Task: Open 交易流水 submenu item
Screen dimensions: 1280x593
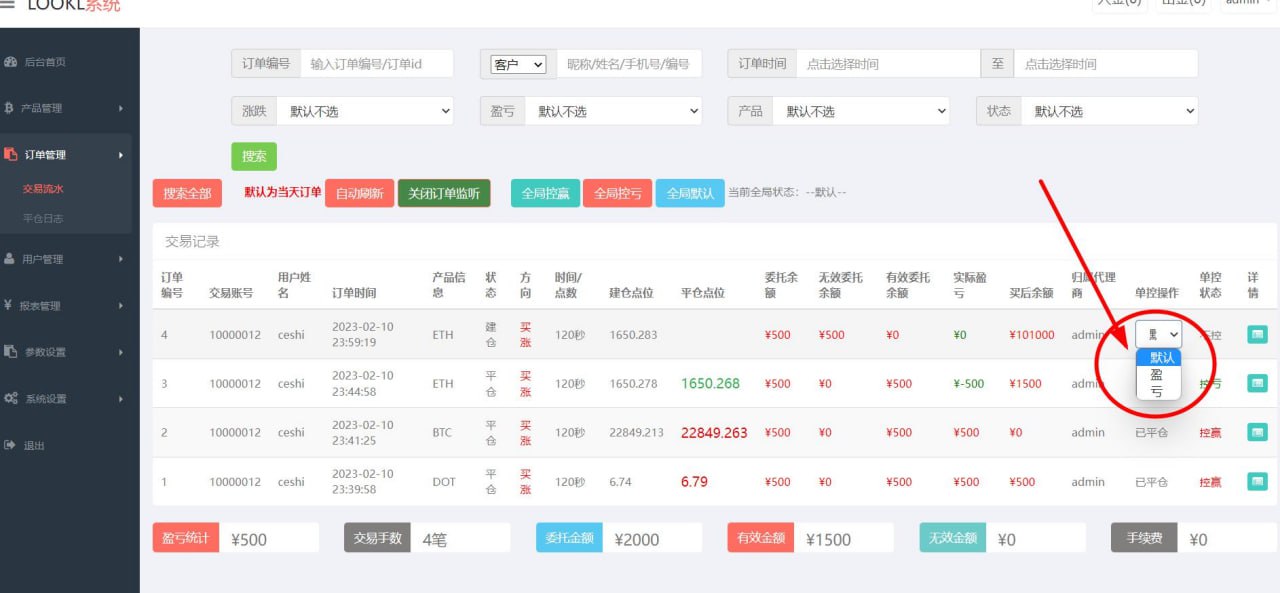Action: click(x=43, y=188)
